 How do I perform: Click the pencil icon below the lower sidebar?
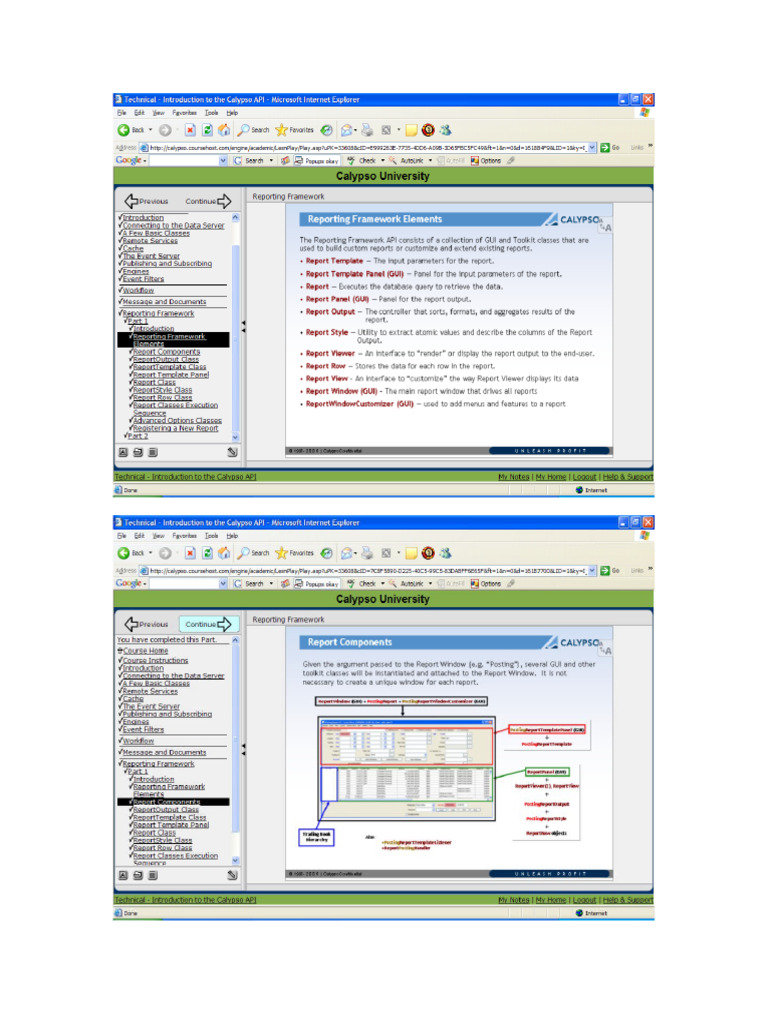(x=232, y=875)
